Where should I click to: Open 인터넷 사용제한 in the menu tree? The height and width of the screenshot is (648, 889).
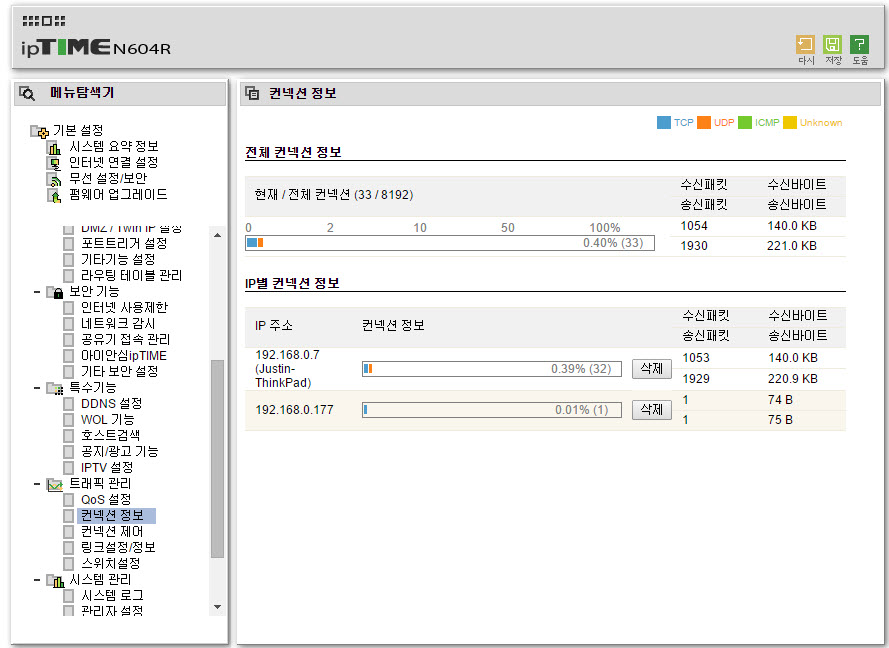(x=125, y=307)
